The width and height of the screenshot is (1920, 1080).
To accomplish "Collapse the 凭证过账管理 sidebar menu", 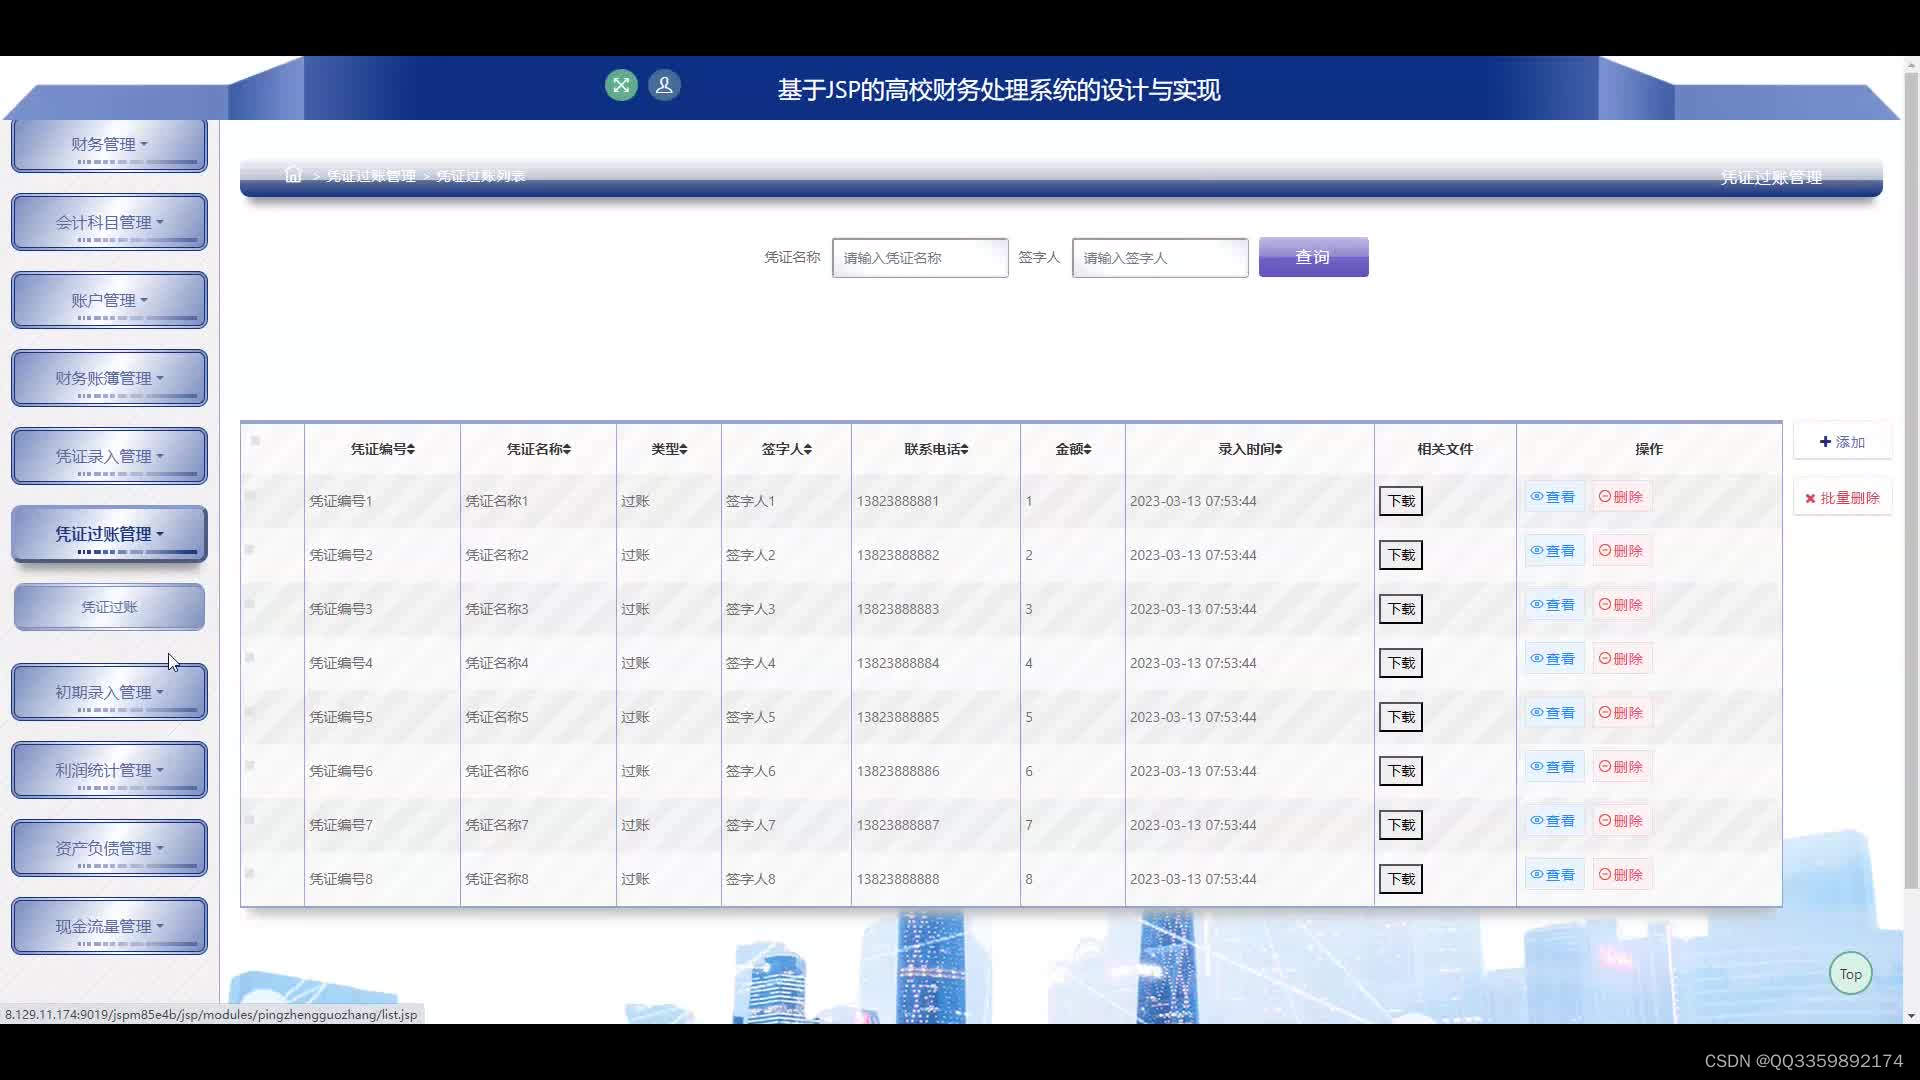I will tap(109, 534).
